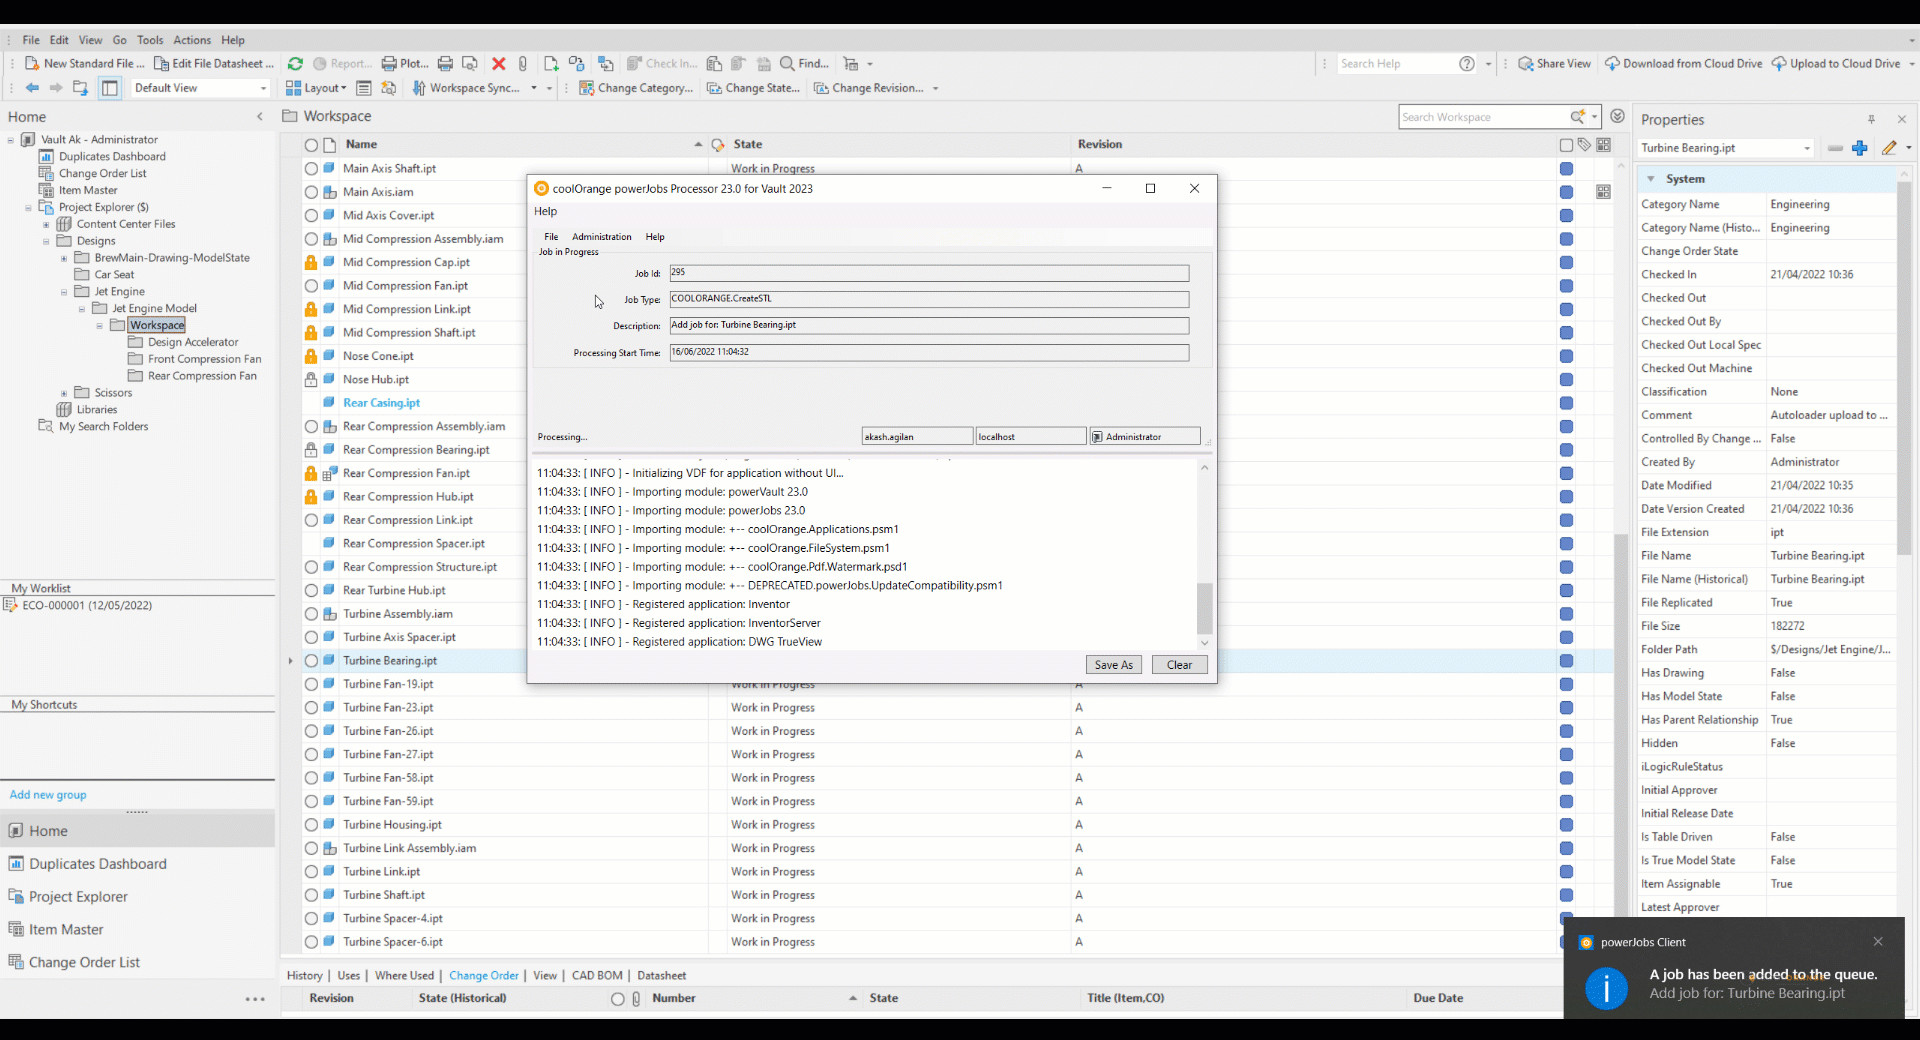Click the Workspace Sync icon
Screen dimensions: 1920x1040
[x=419, y=88]
